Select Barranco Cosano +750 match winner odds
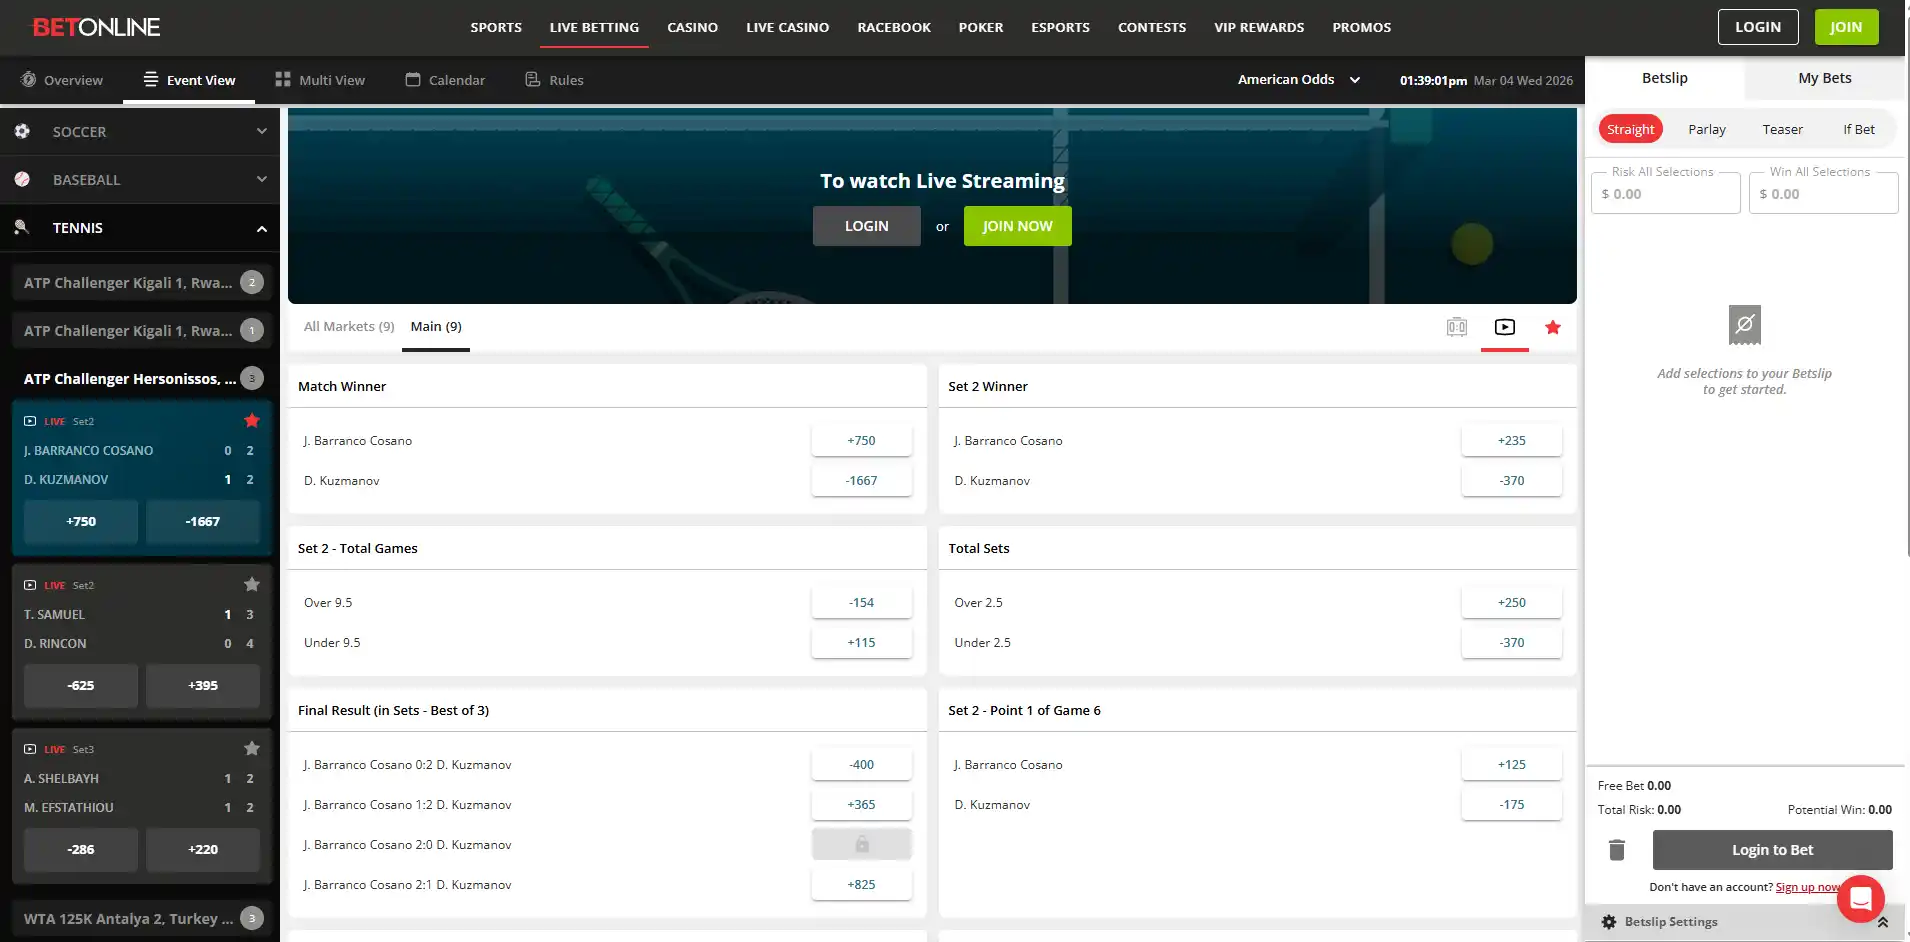This screenshot has height=942, width=1910. pos(862,440)
